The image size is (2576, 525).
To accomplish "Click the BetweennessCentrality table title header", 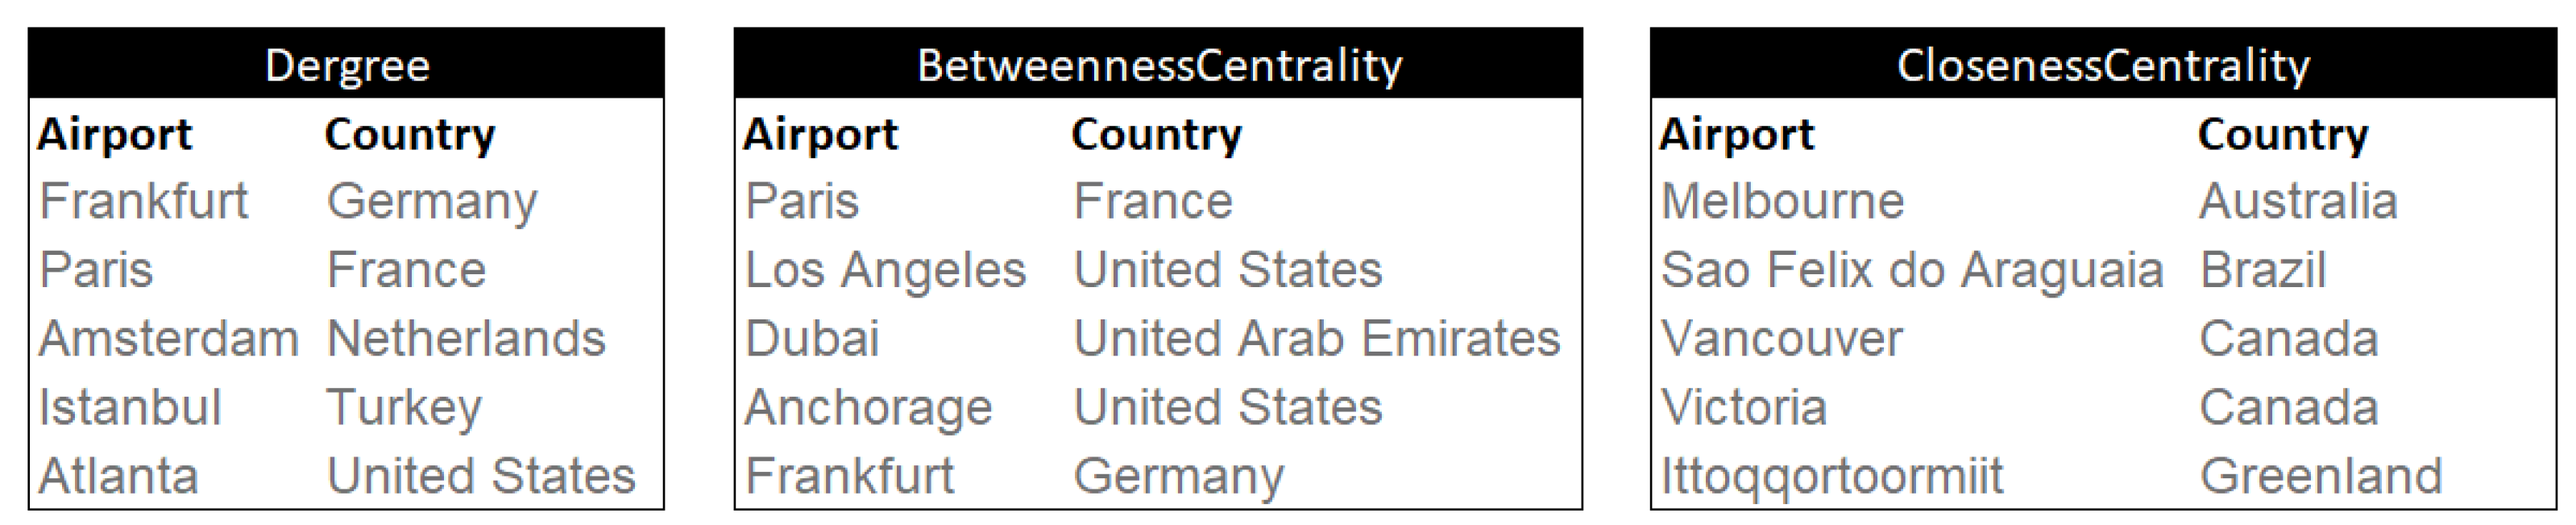I will 1158,66.
